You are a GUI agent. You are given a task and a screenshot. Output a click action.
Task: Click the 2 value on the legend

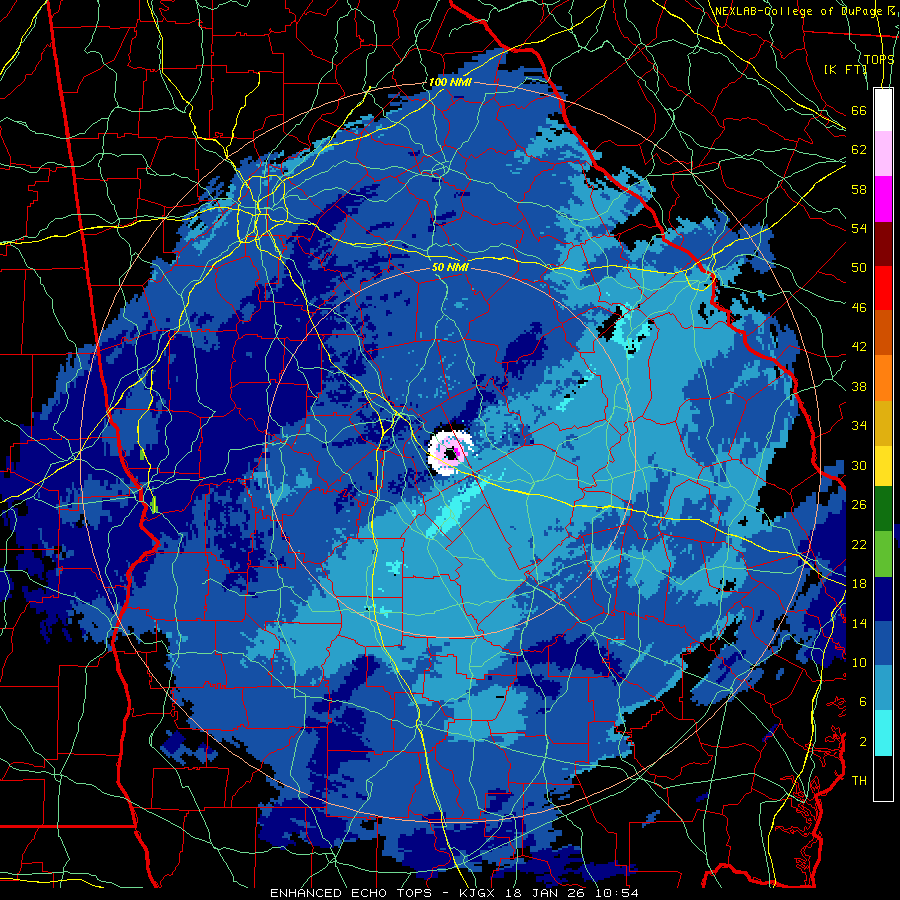click(x=863, y=742)
